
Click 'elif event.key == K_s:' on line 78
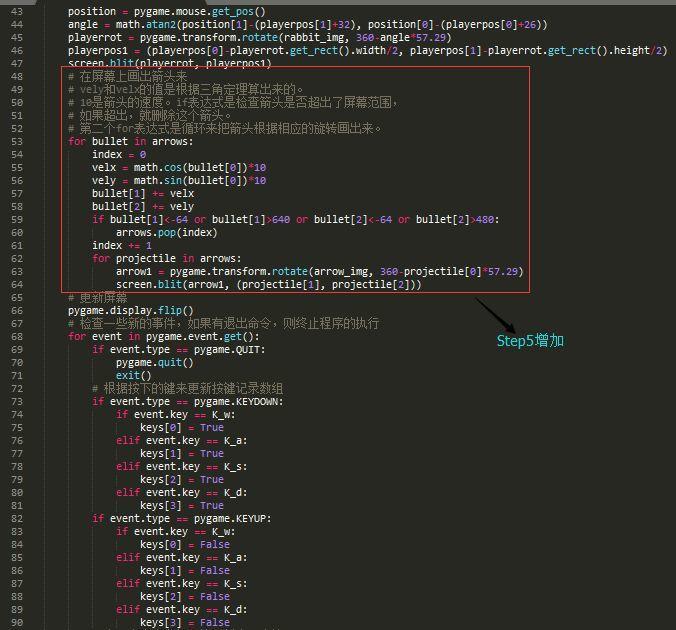[182, 467]
